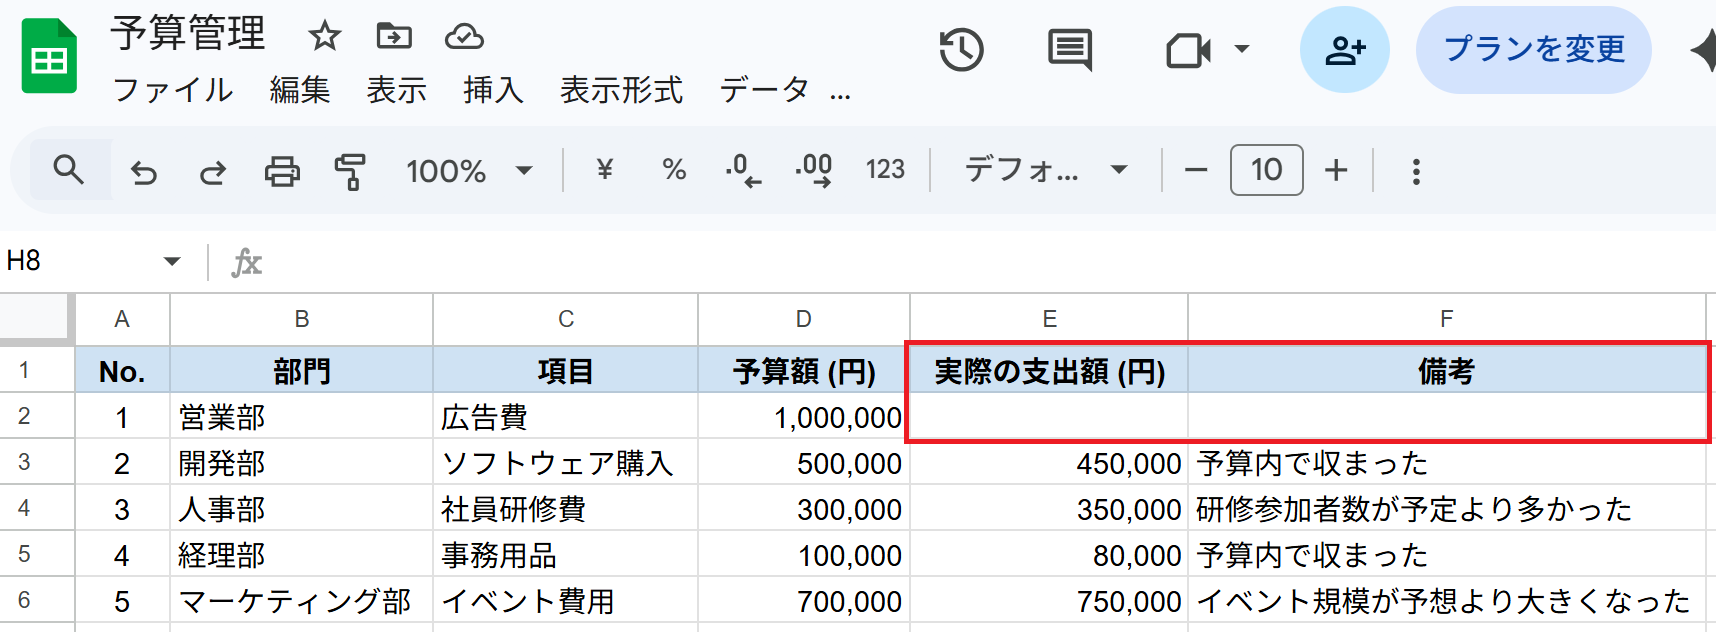Increase font size with plus button

1336,171
